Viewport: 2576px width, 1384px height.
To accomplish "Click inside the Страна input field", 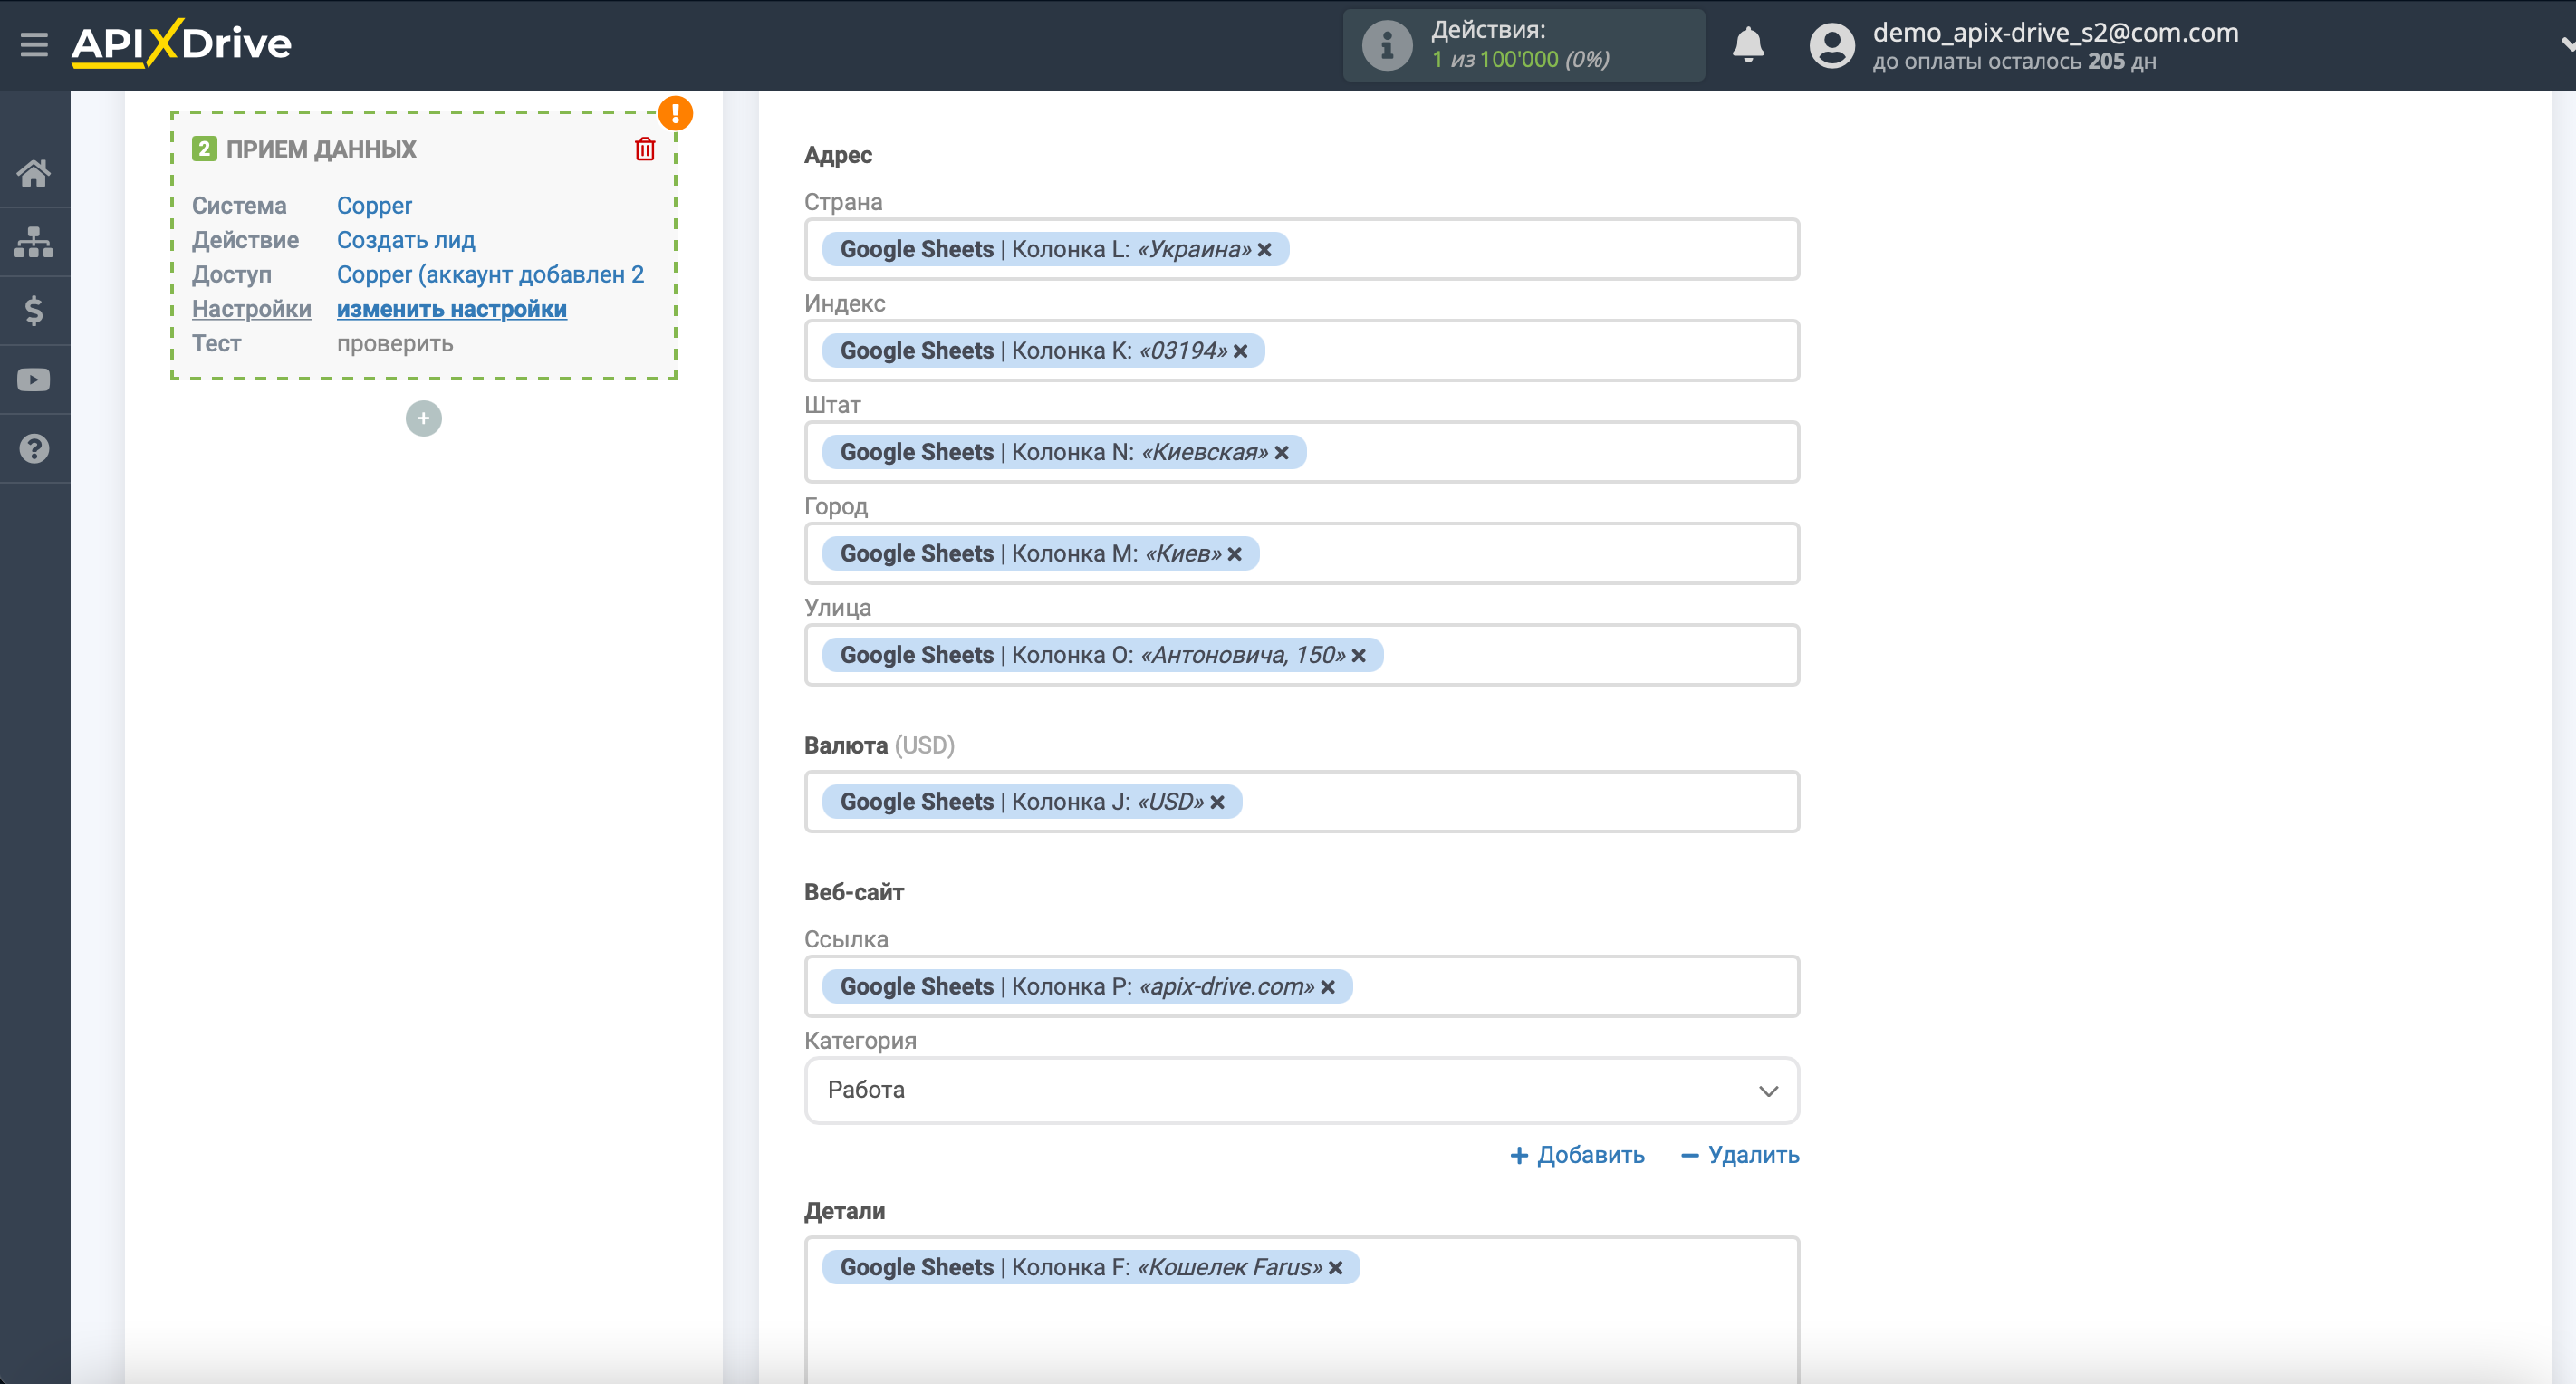I will click(x=1302, y=249).
